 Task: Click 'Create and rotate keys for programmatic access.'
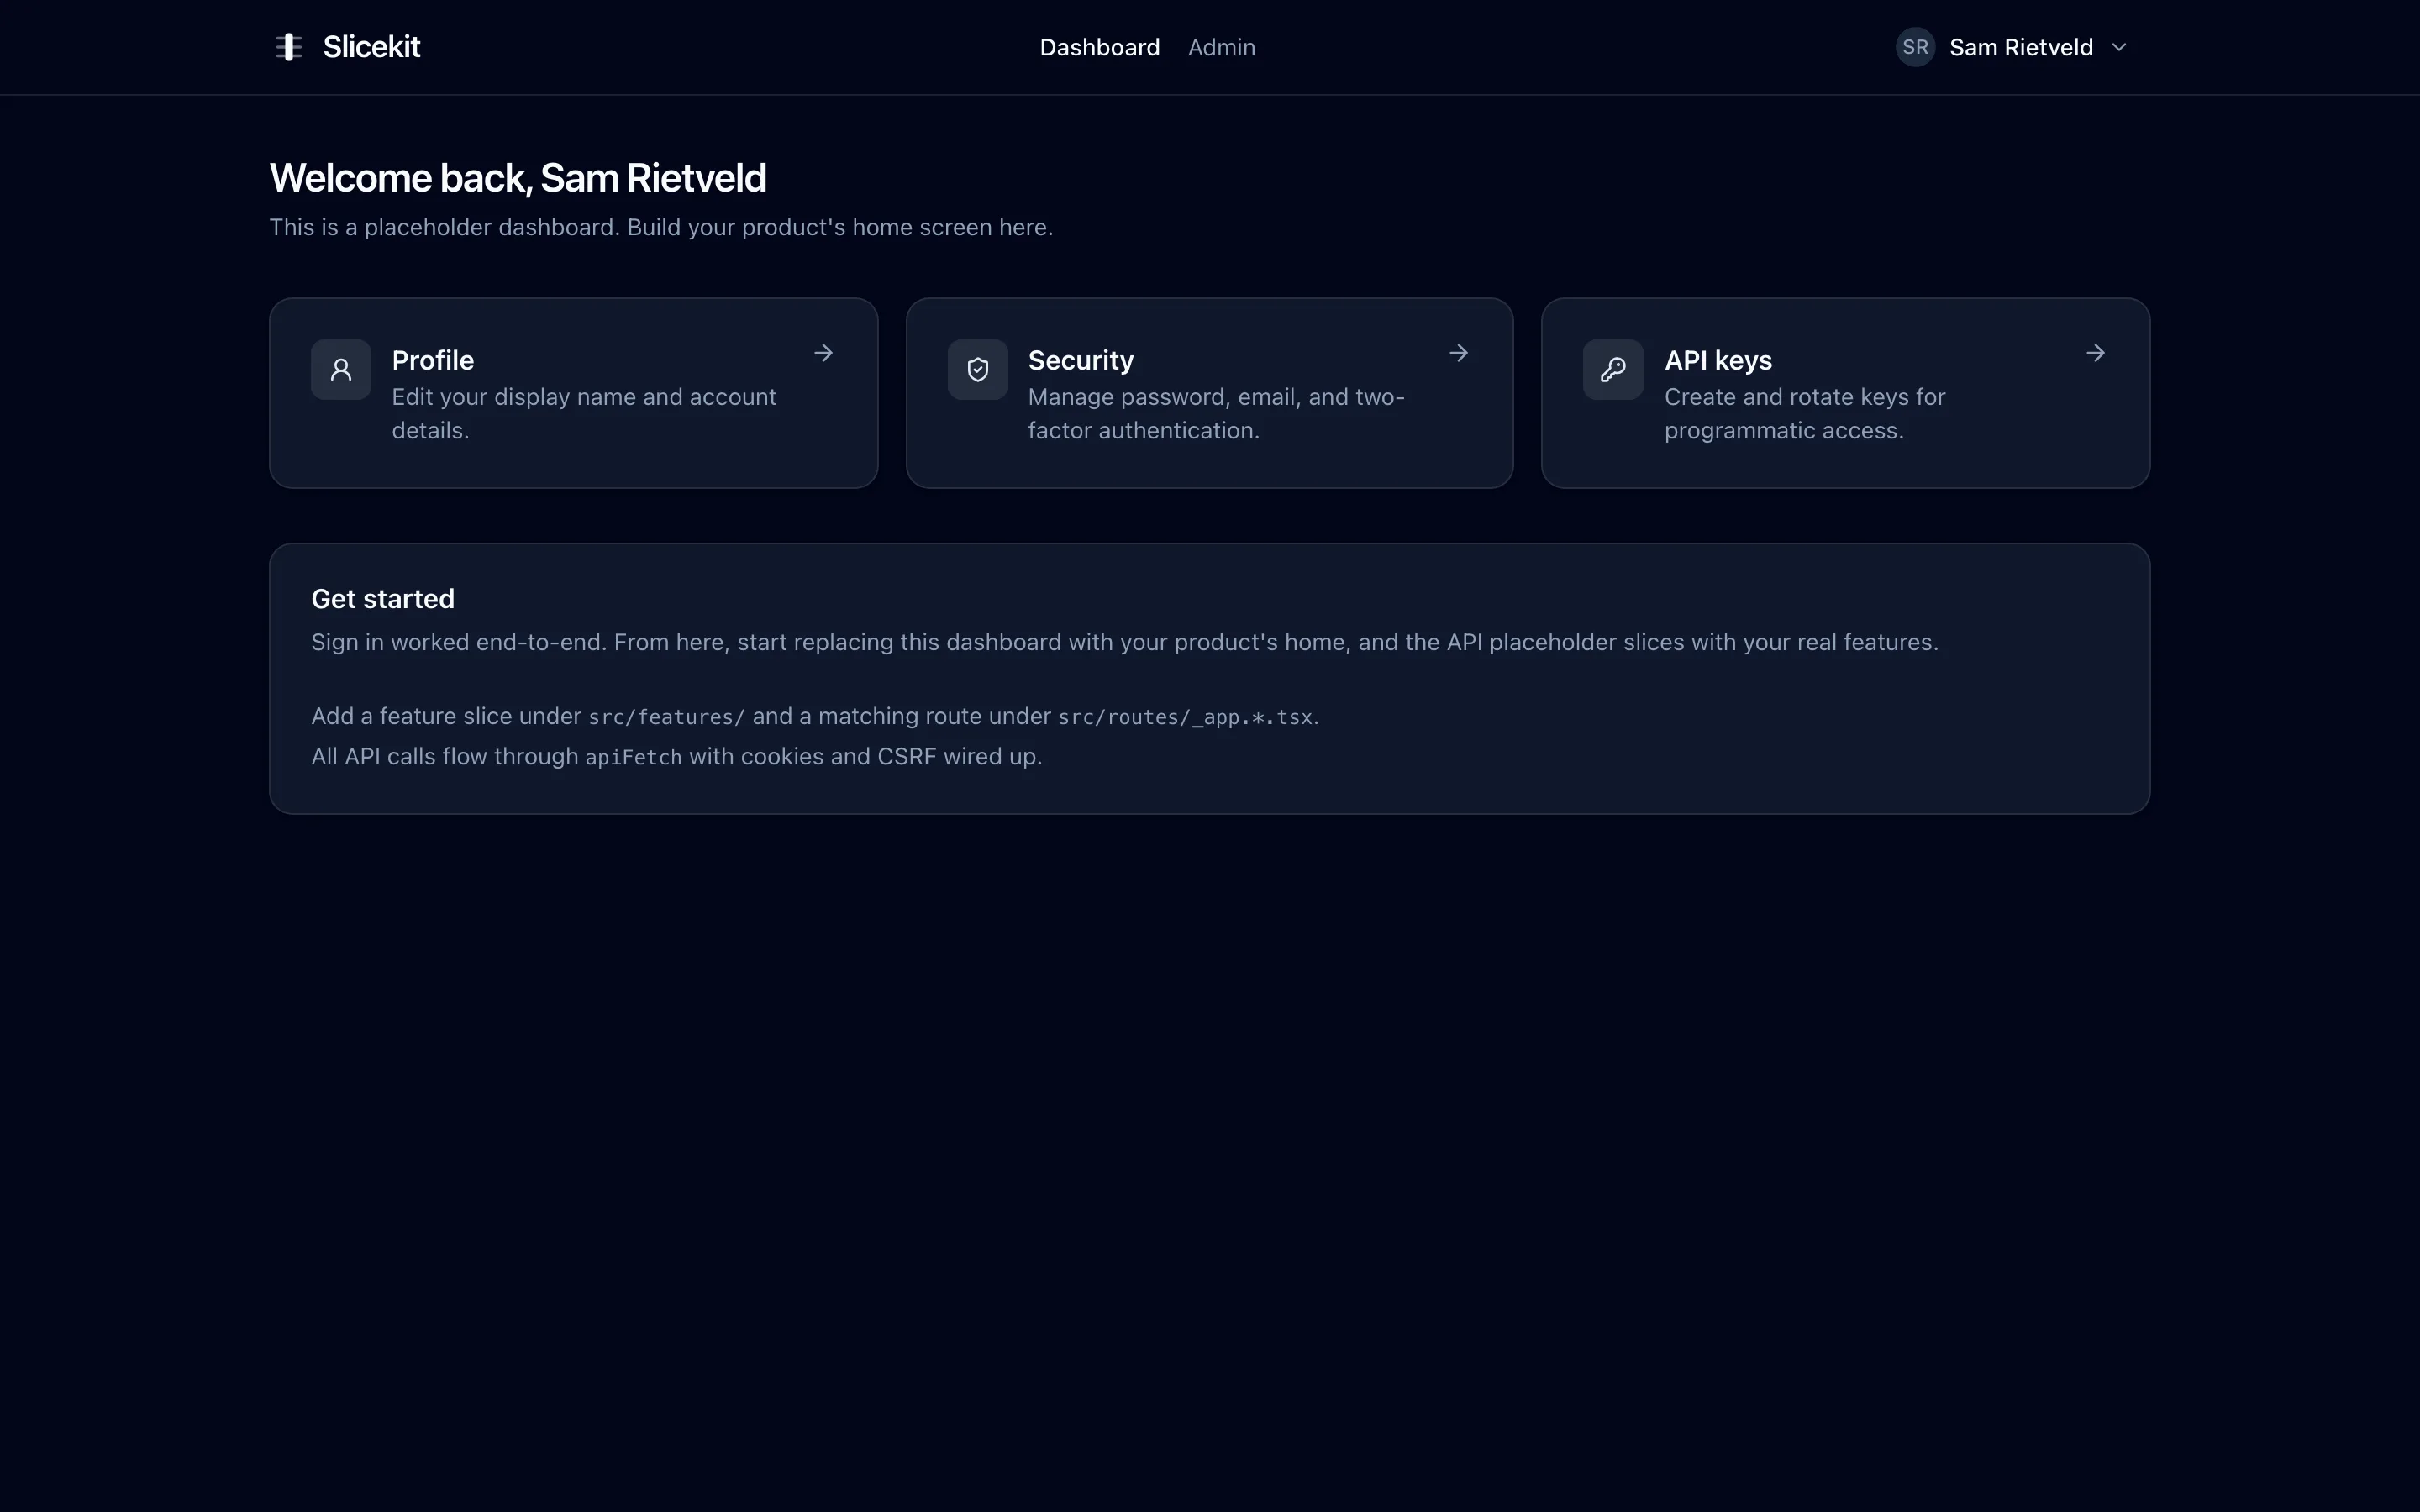[x=1805, y=414]
